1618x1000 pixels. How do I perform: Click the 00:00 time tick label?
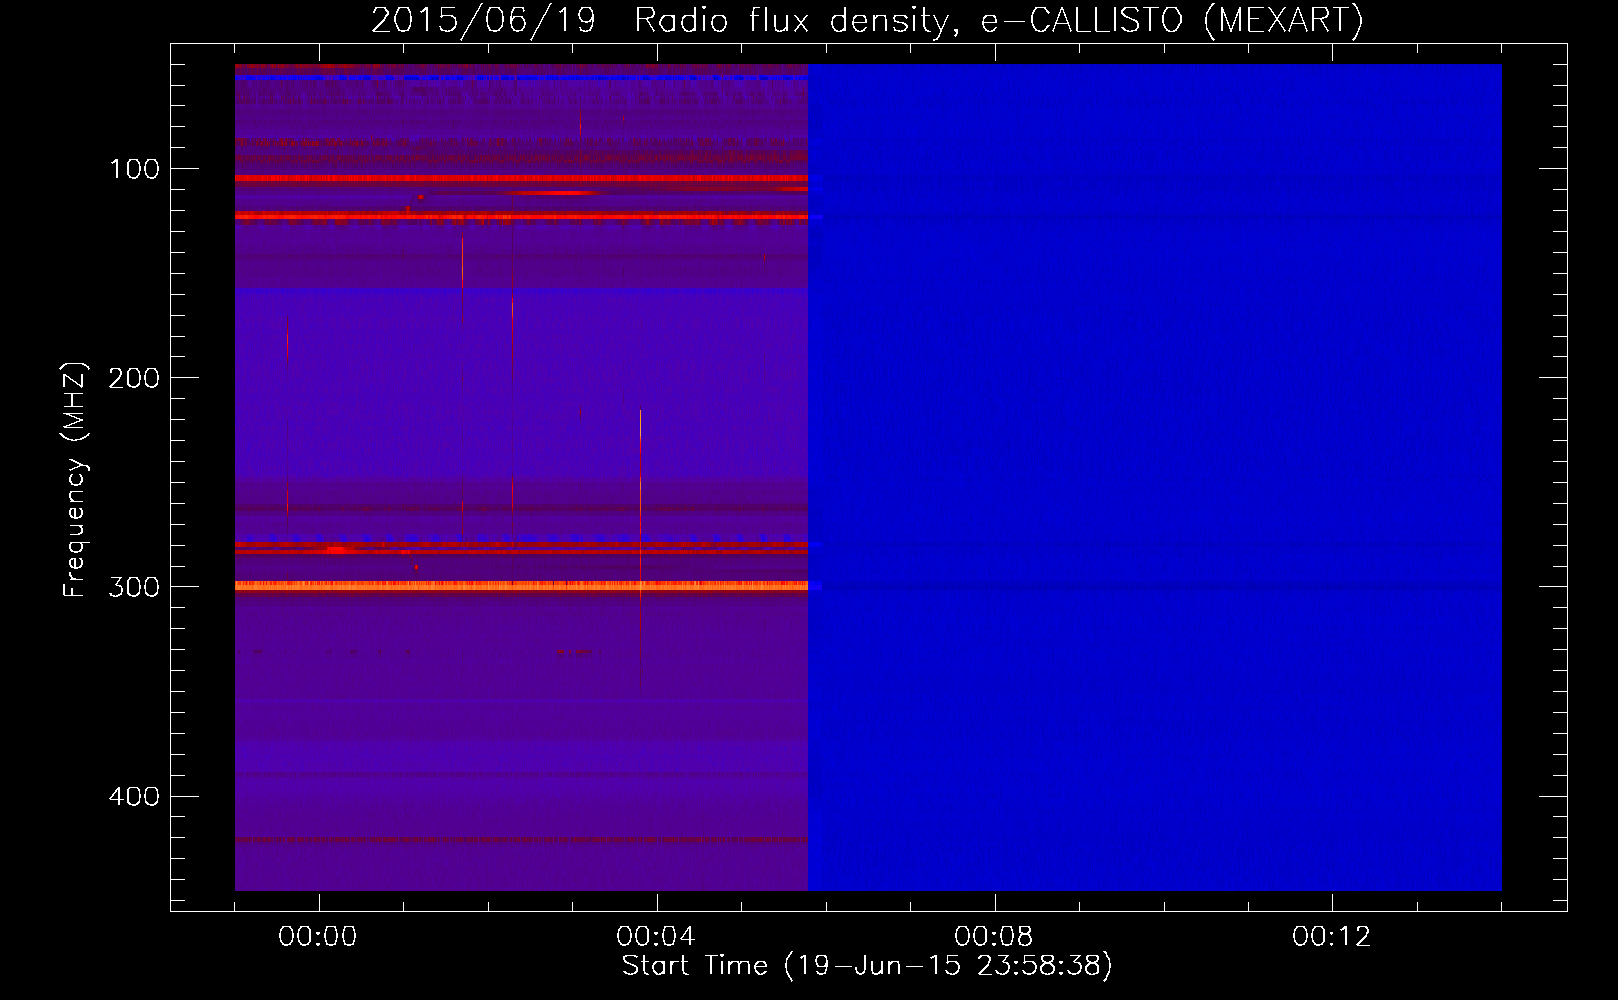click(x=318, y=937)
